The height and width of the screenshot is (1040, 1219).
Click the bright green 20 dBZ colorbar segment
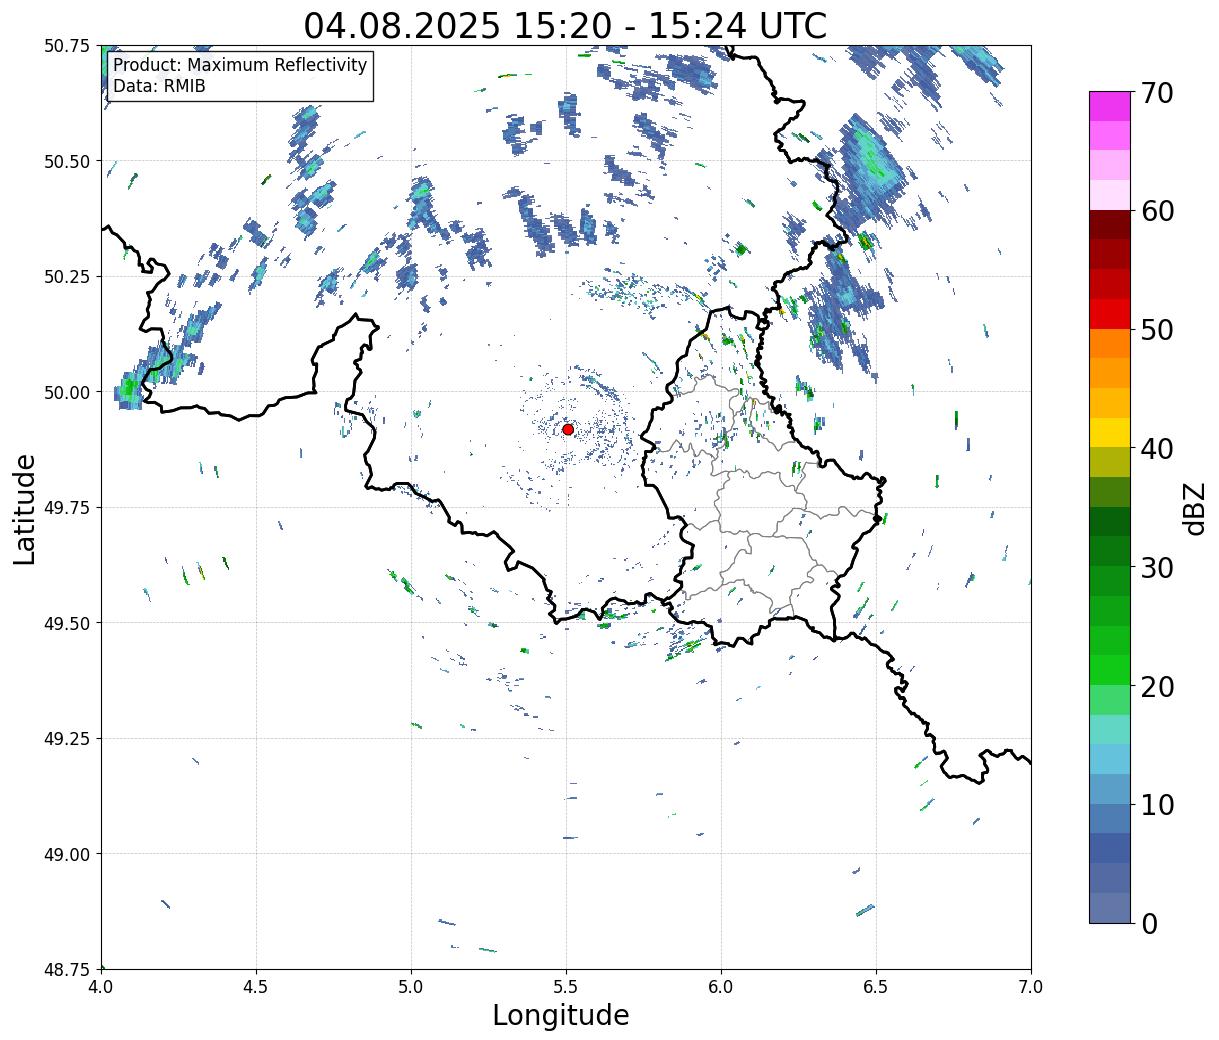coord(1110,670)
